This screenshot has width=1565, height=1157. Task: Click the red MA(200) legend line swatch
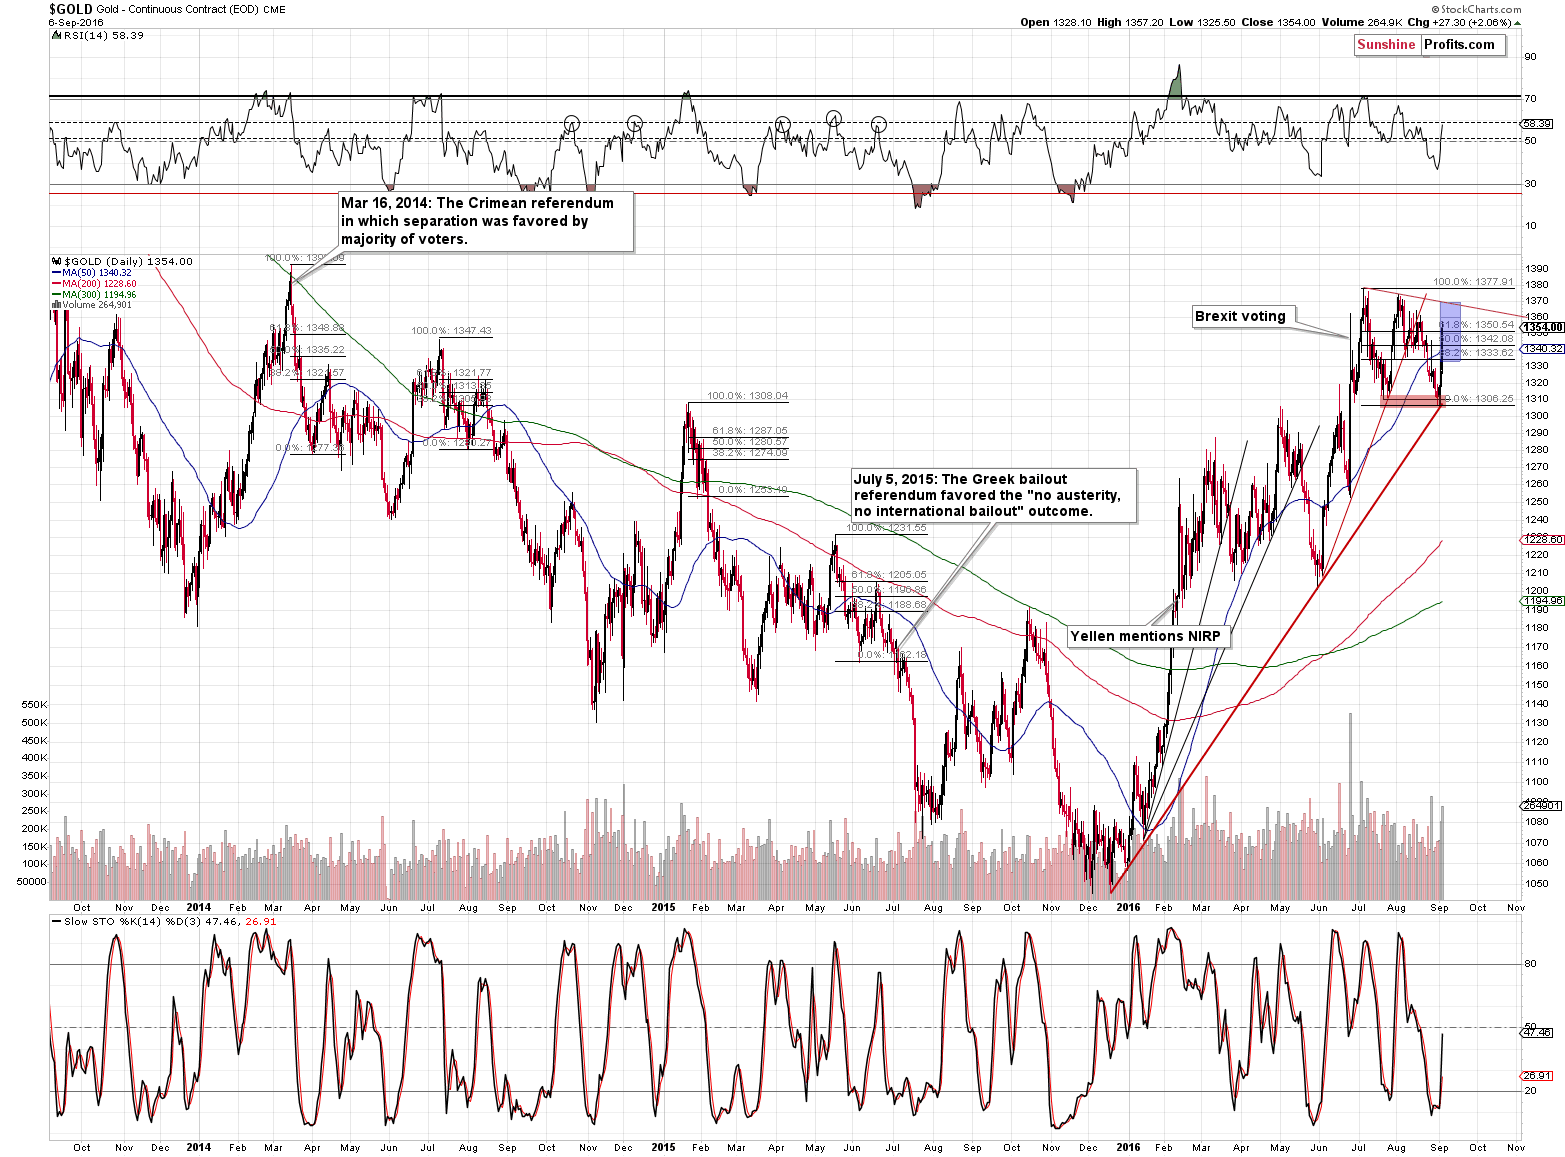(x=56, y=284)
